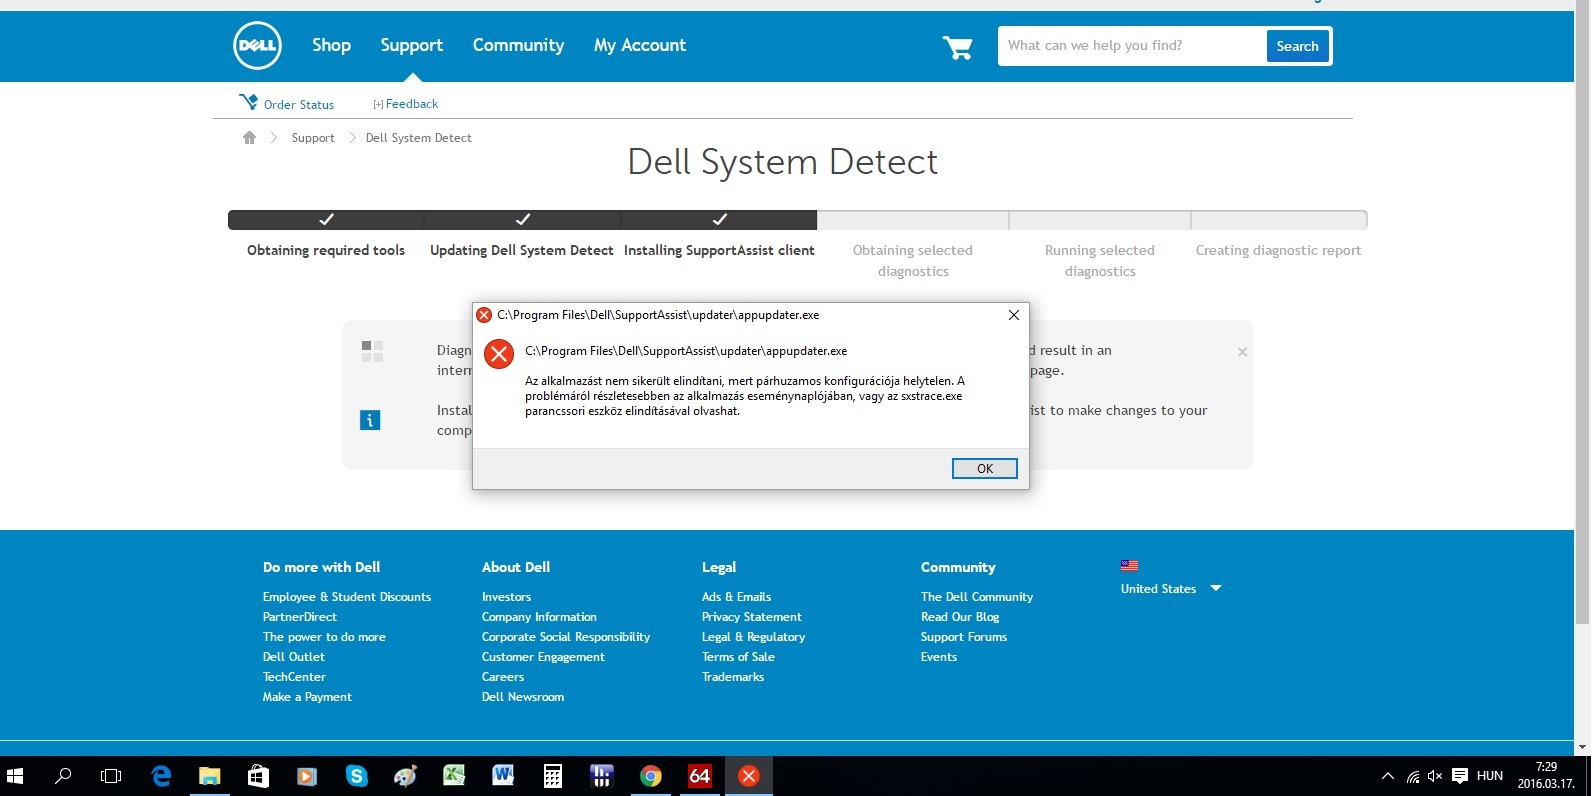The image size is (1594, 796).
Task: Open The Dell Community link
Action: tap(977, 597)
